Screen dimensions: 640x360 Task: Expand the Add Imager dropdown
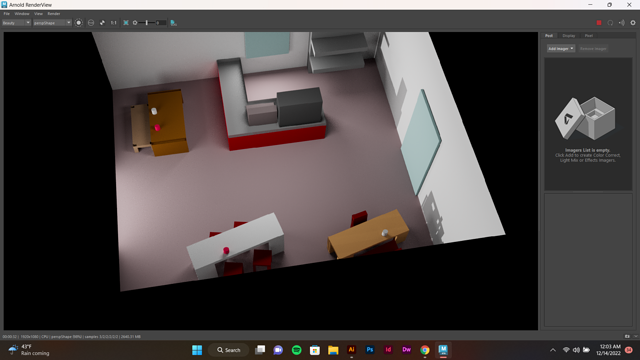[x=561, y=49]
